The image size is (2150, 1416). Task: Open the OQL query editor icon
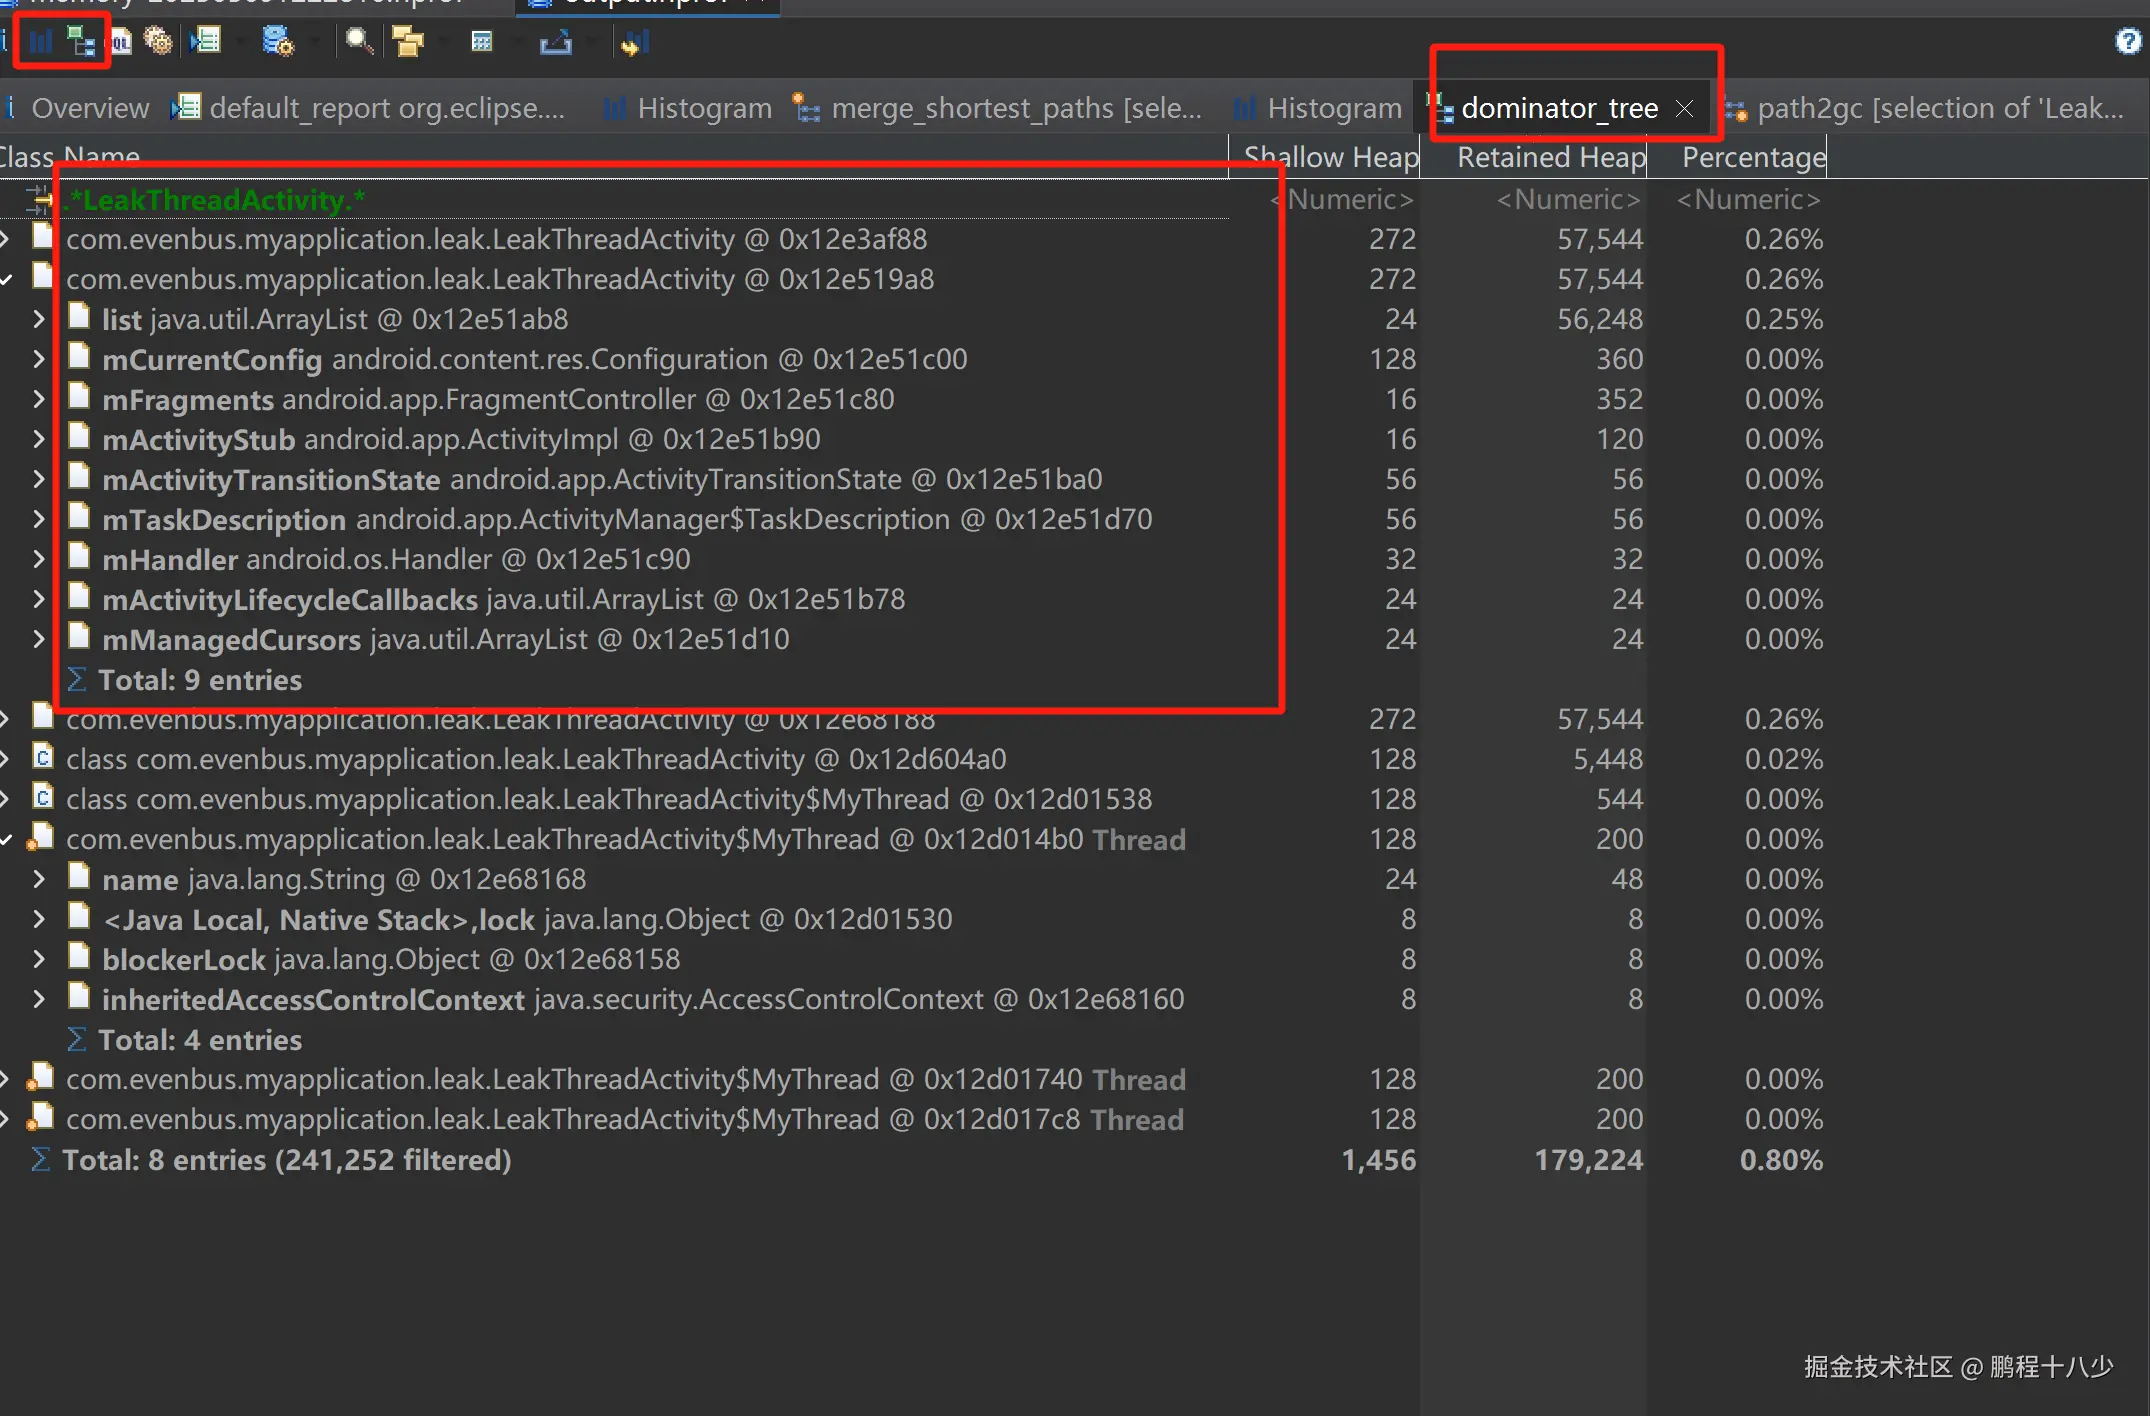[121, 42]
